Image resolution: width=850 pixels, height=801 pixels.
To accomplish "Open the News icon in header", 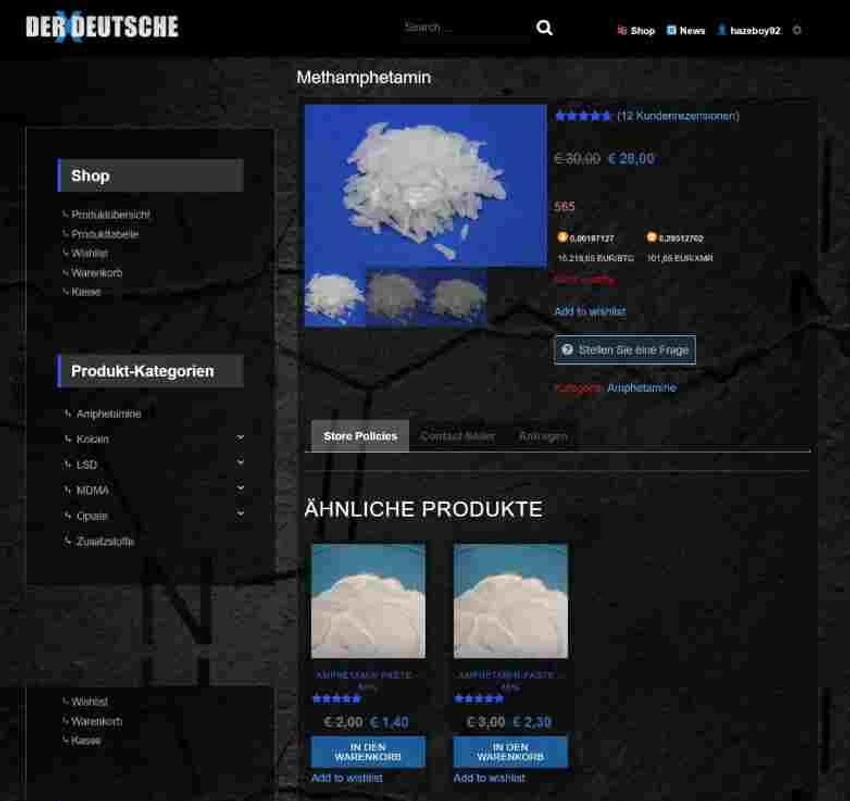I will coord(671,30).
